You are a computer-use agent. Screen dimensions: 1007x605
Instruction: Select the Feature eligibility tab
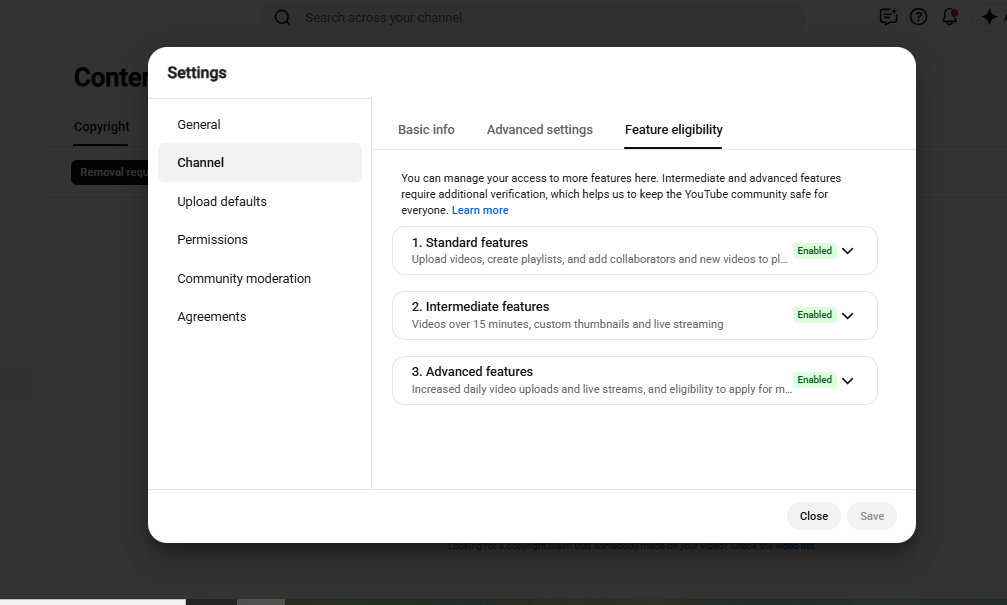coord(673,130)
